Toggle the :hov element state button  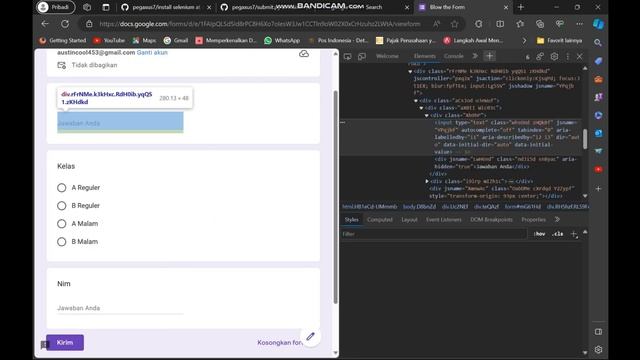tap(539, 234)
